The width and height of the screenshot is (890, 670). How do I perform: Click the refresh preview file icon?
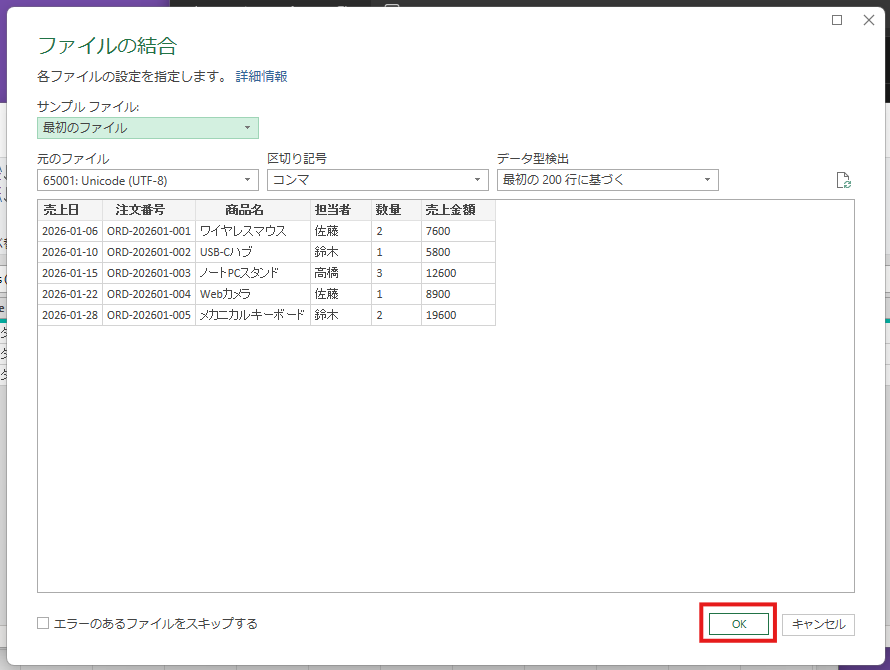pos(843,181)
